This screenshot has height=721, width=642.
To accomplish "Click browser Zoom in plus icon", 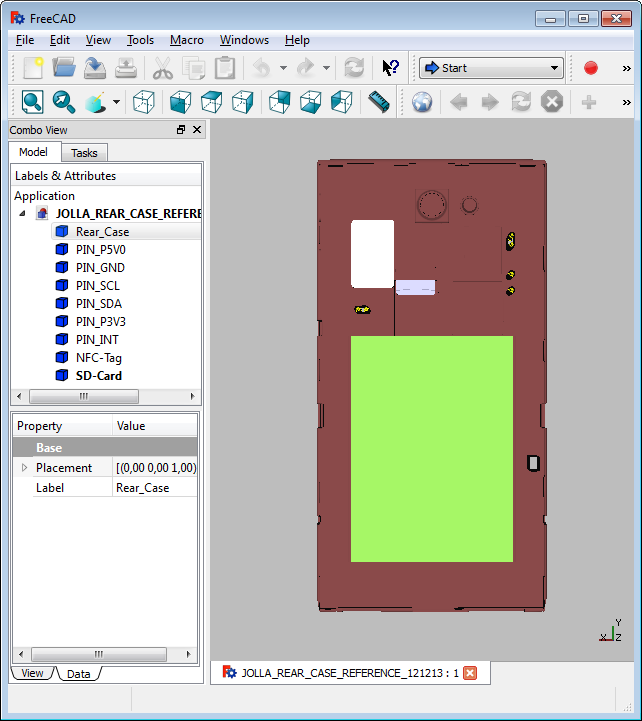I will point(589,102).
